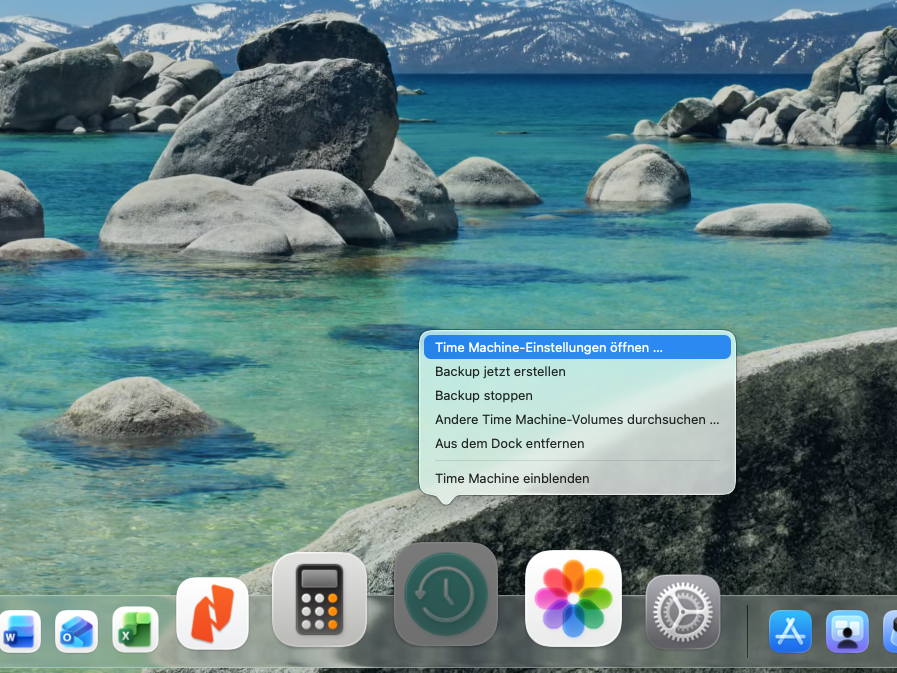Viewport: 897px width, 673px height.
Task: Click the partially visible rightmost Dock icon
Action: point(890,631)
